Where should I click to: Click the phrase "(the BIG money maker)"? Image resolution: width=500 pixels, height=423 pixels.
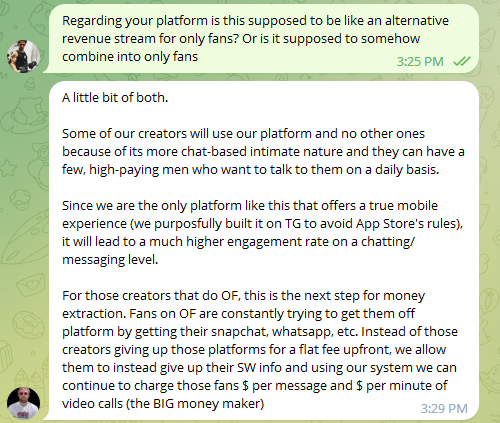[x=195, y=404]
